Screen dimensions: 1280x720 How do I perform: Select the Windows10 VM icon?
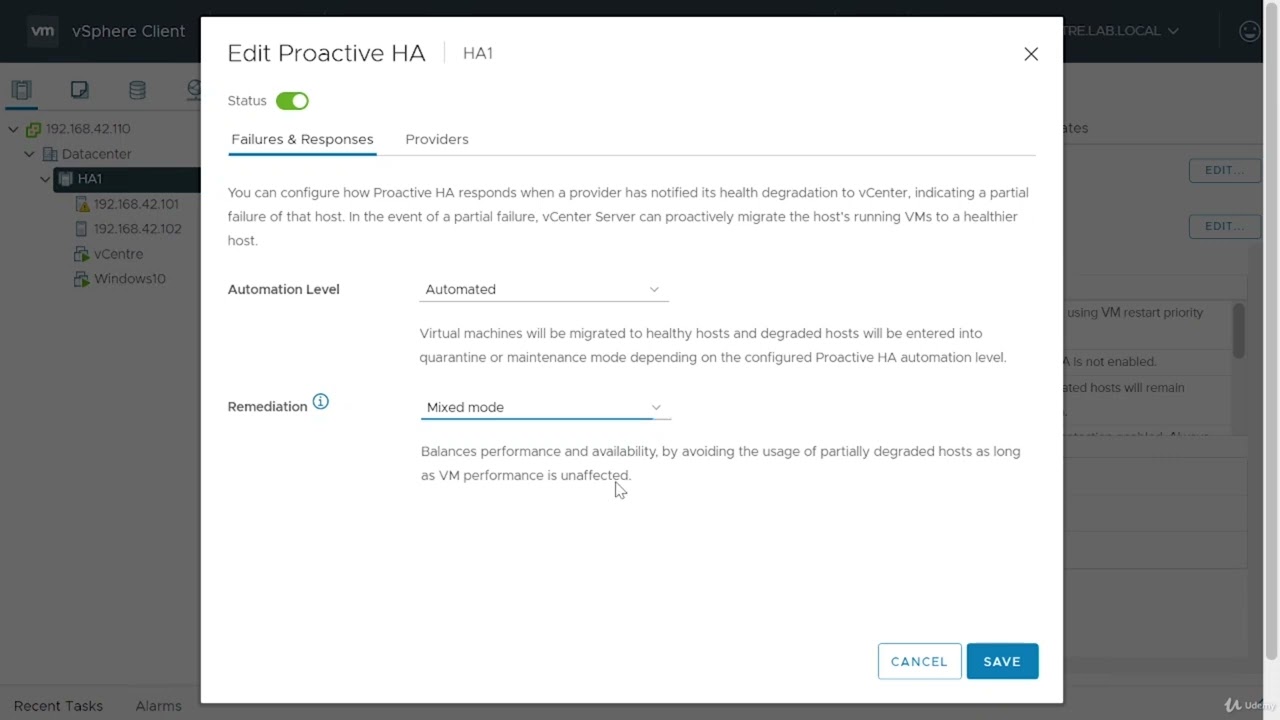coord(82,279)
